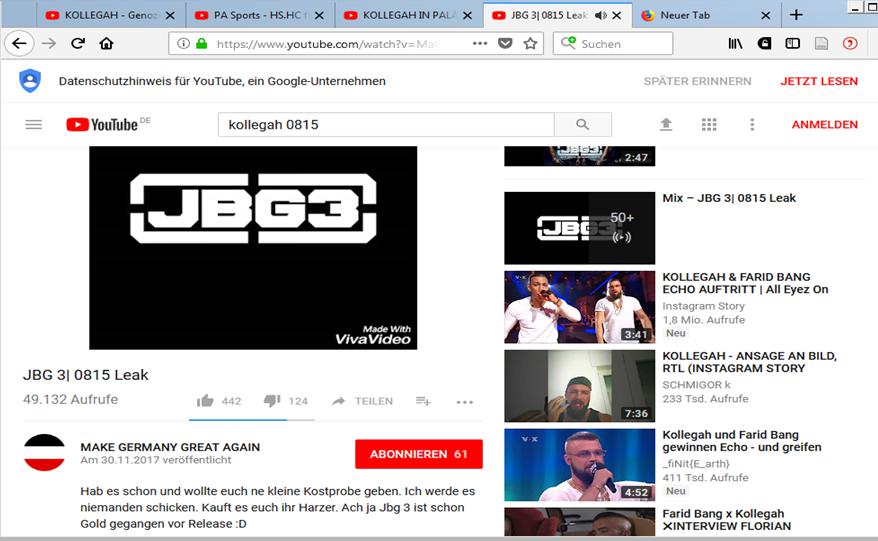The width and height of the screenshot is (878, 541).
Task: Add video to a playlist
Action: click(x=423, y=401)
